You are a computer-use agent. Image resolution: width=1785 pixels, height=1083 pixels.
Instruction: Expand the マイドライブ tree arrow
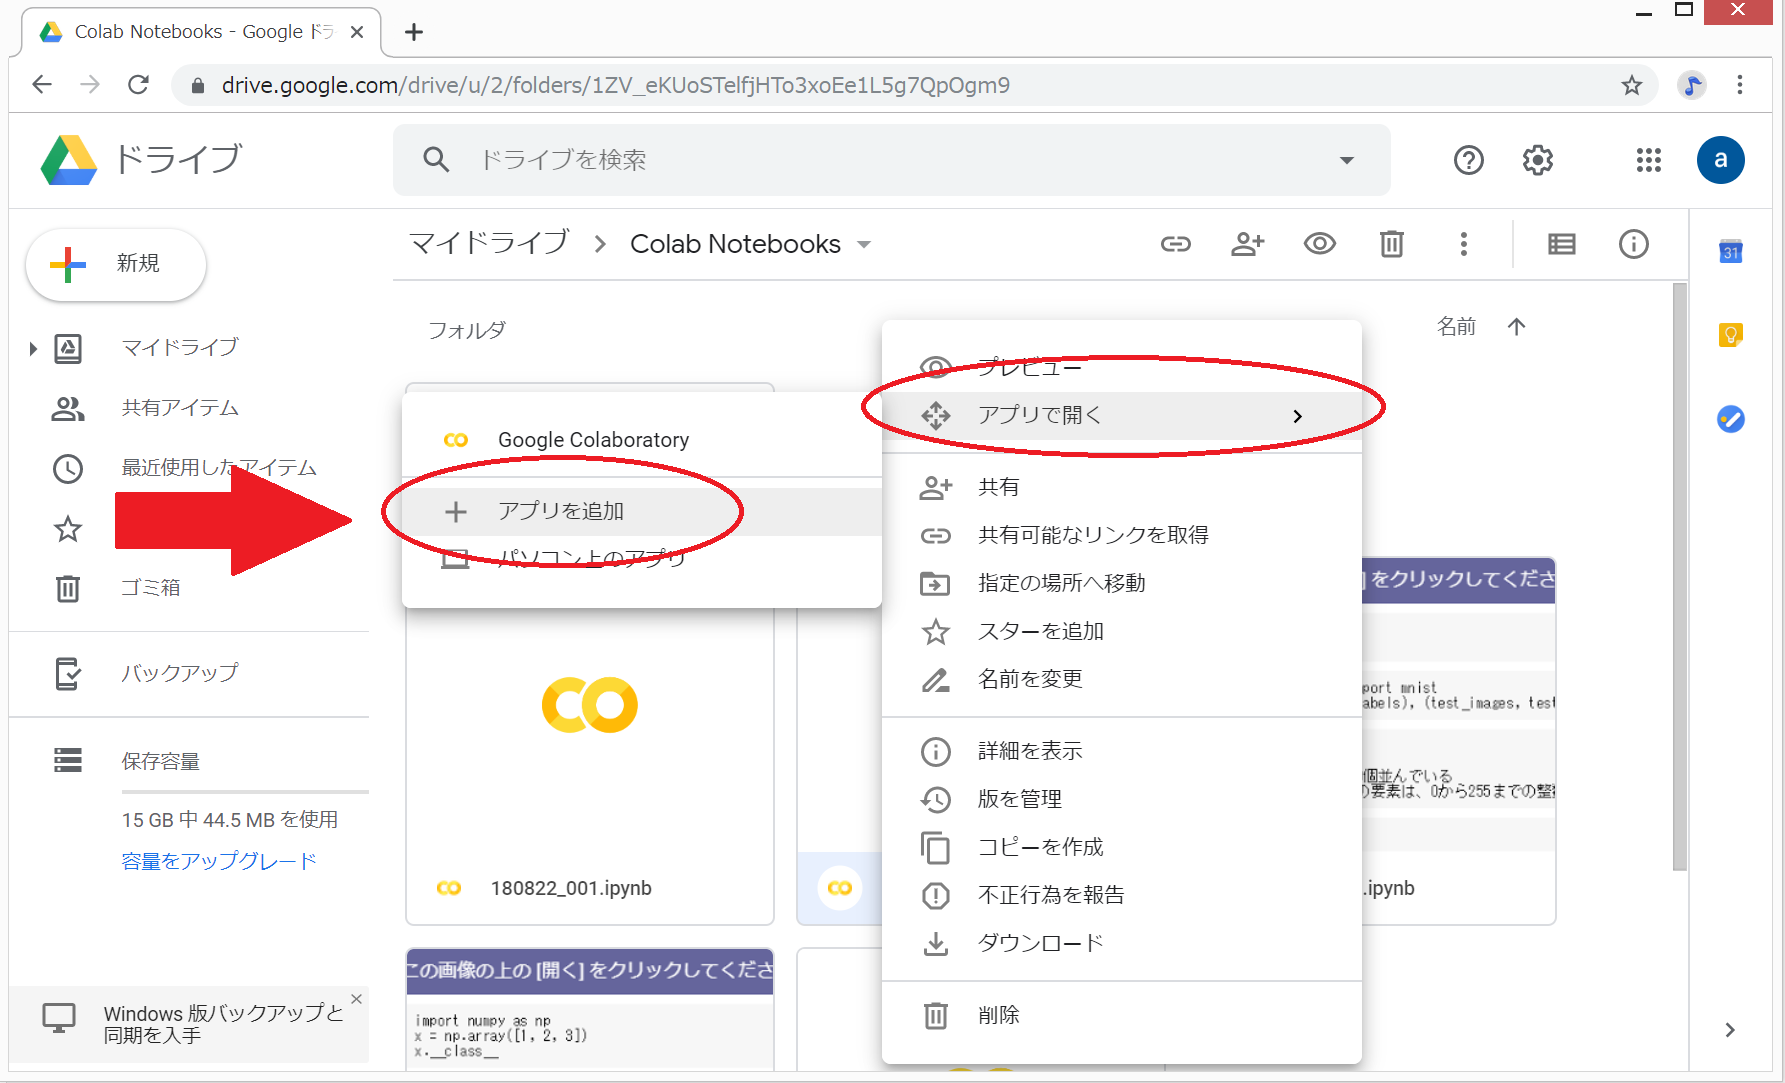click(x=33, y=348)
